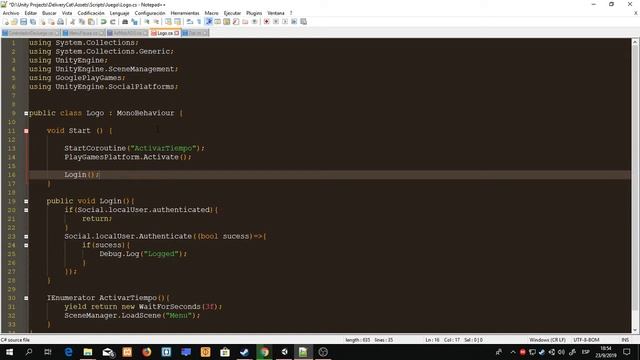Open the Windows Start menu
Screen dimensions: 640x360
9,352
